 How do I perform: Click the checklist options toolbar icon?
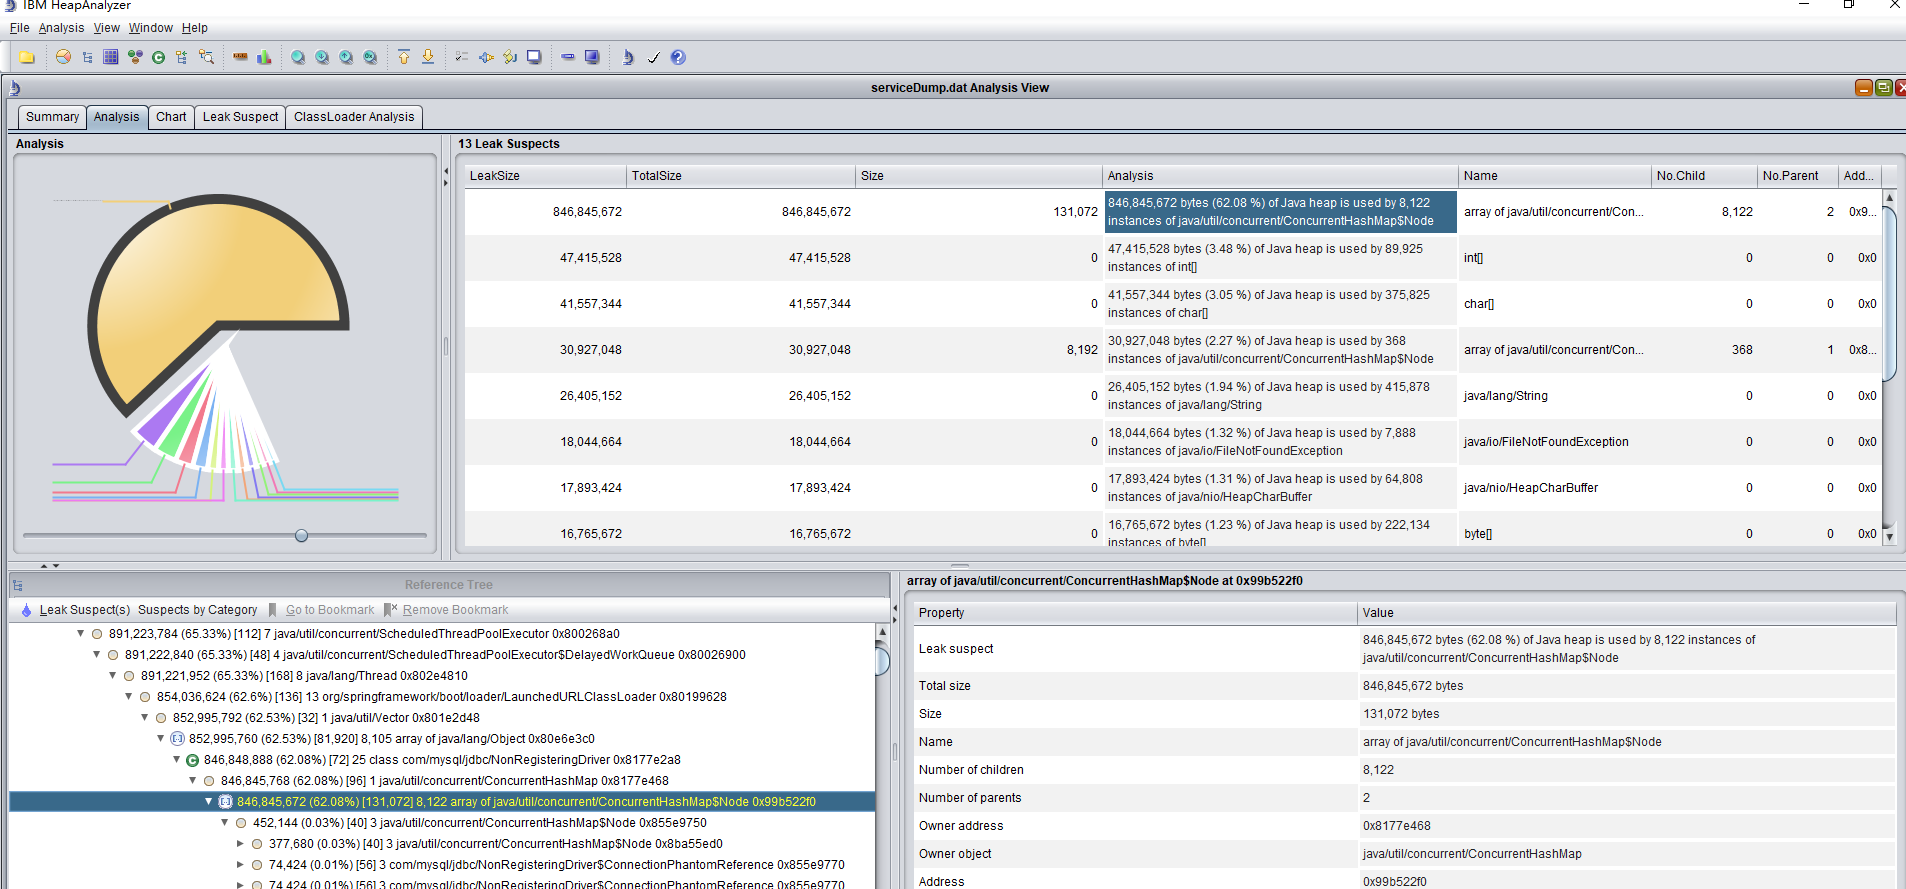pos(462,57)
